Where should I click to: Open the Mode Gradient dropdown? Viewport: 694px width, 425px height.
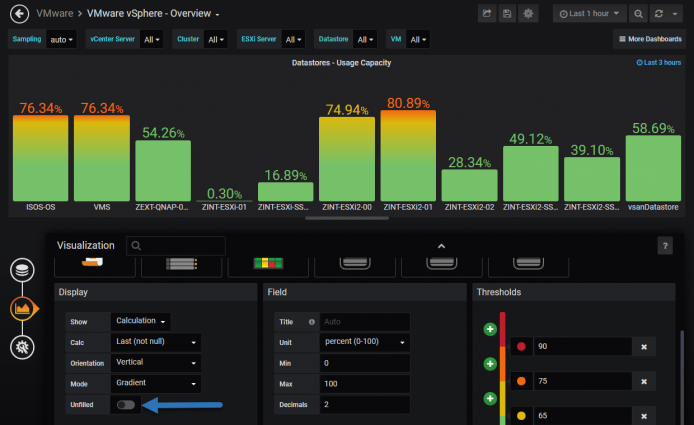tap(156, 383)
